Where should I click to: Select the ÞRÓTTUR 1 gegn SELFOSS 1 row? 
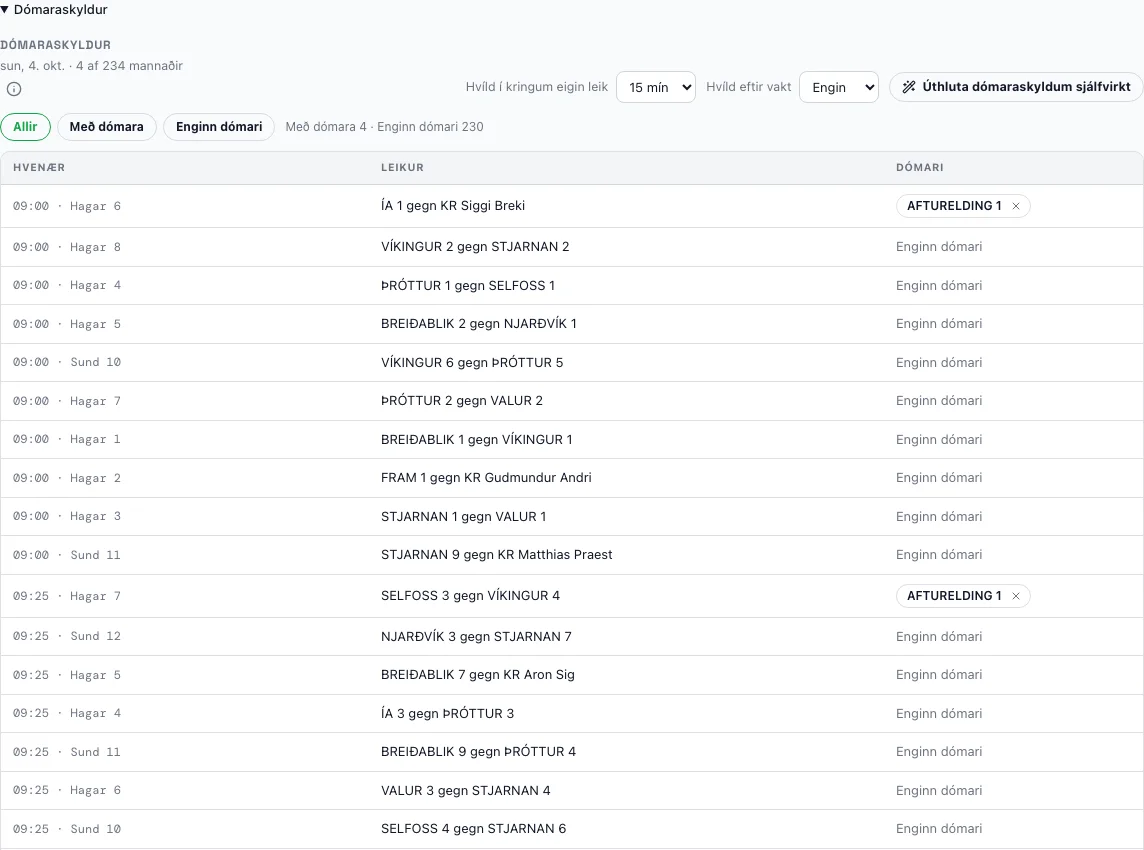click(x=572, y=285)
